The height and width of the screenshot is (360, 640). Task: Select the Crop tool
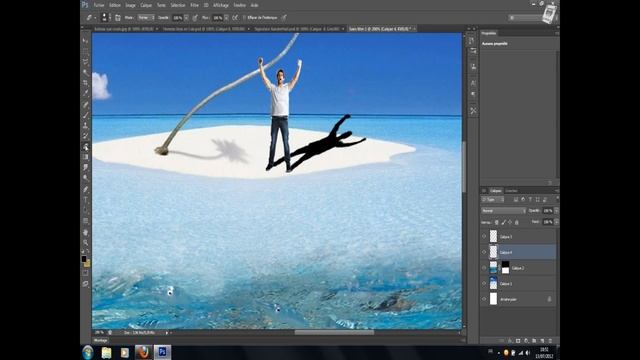(85, 83)
